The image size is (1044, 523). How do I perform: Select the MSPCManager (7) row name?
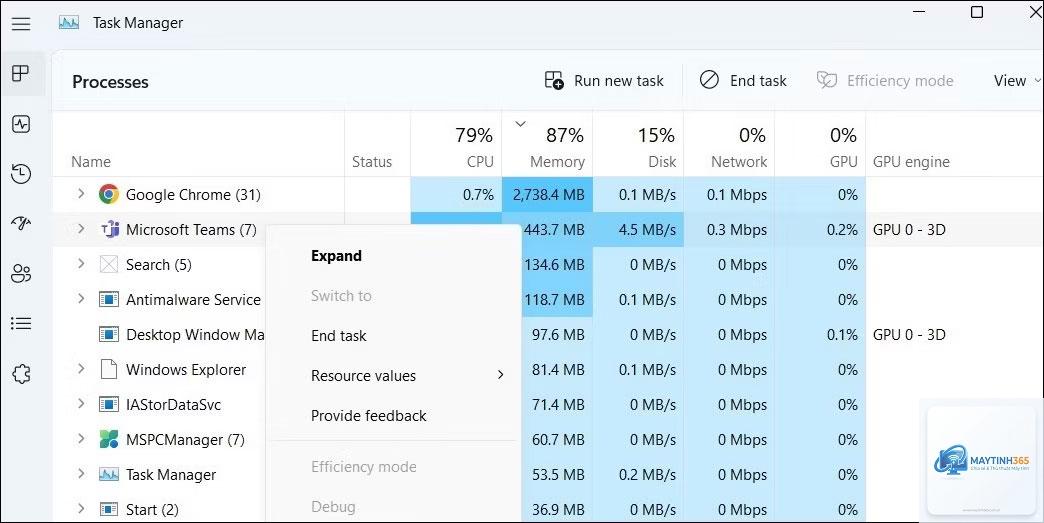(185, 440)
